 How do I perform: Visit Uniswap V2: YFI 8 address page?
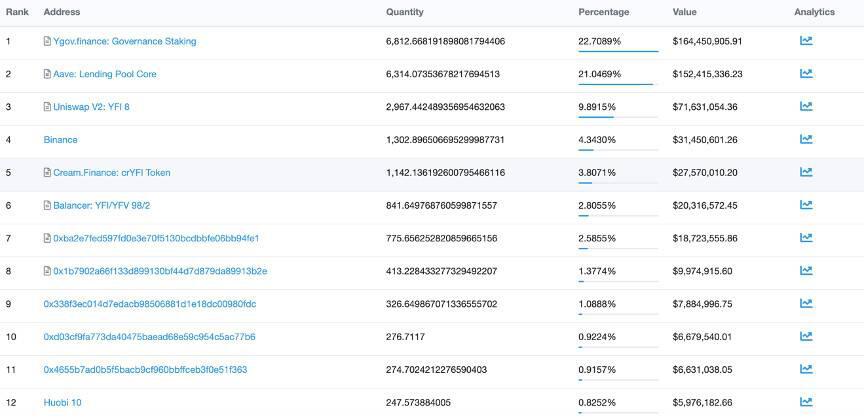pos(91,107)
